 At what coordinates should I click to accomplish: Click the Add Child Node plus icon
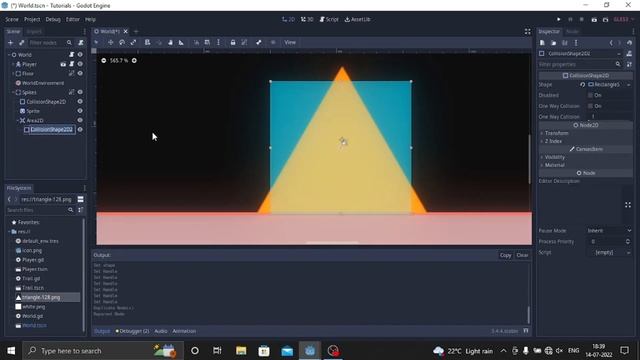tap(11, 42)
